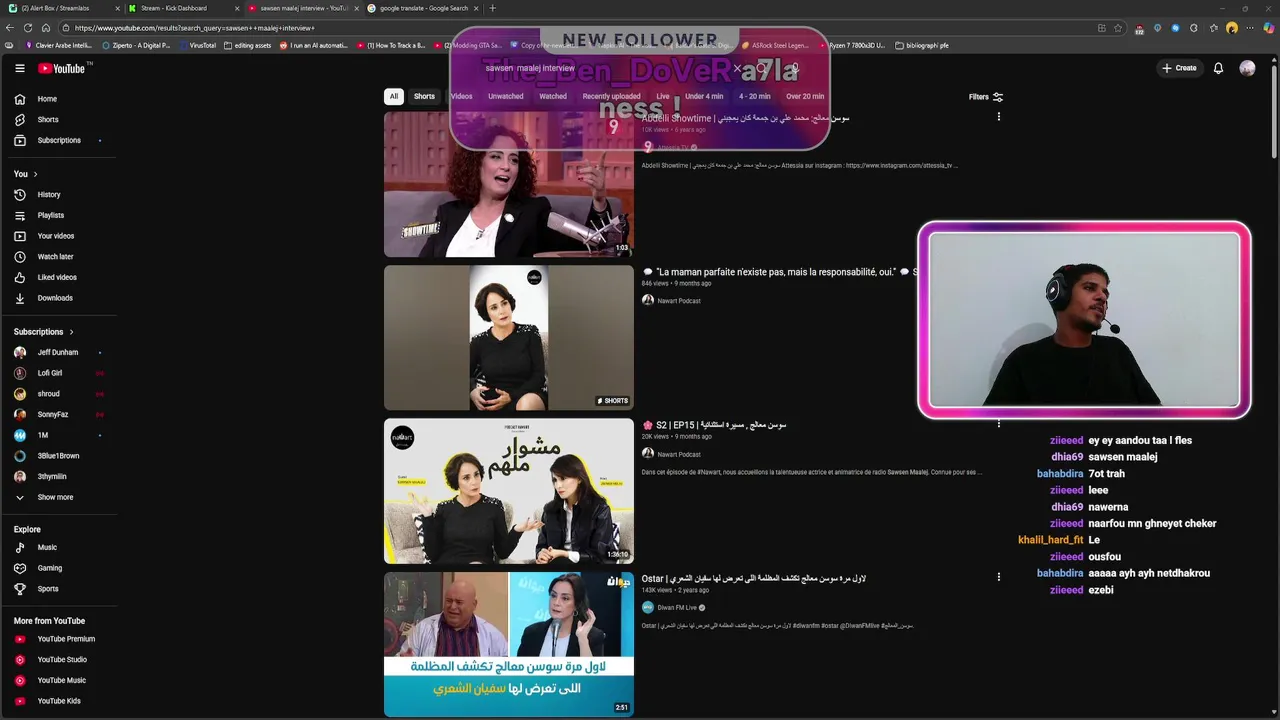Open Subscriptions in the sidebar

click(60, 140)
